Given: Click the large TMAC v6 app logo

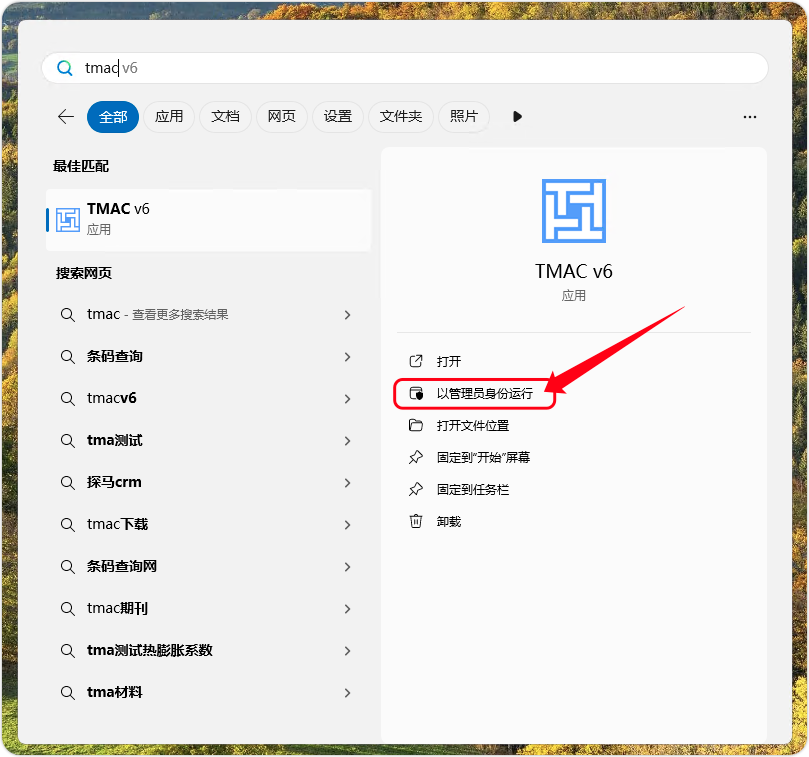Looking at the screenshot, I should 574,211.
